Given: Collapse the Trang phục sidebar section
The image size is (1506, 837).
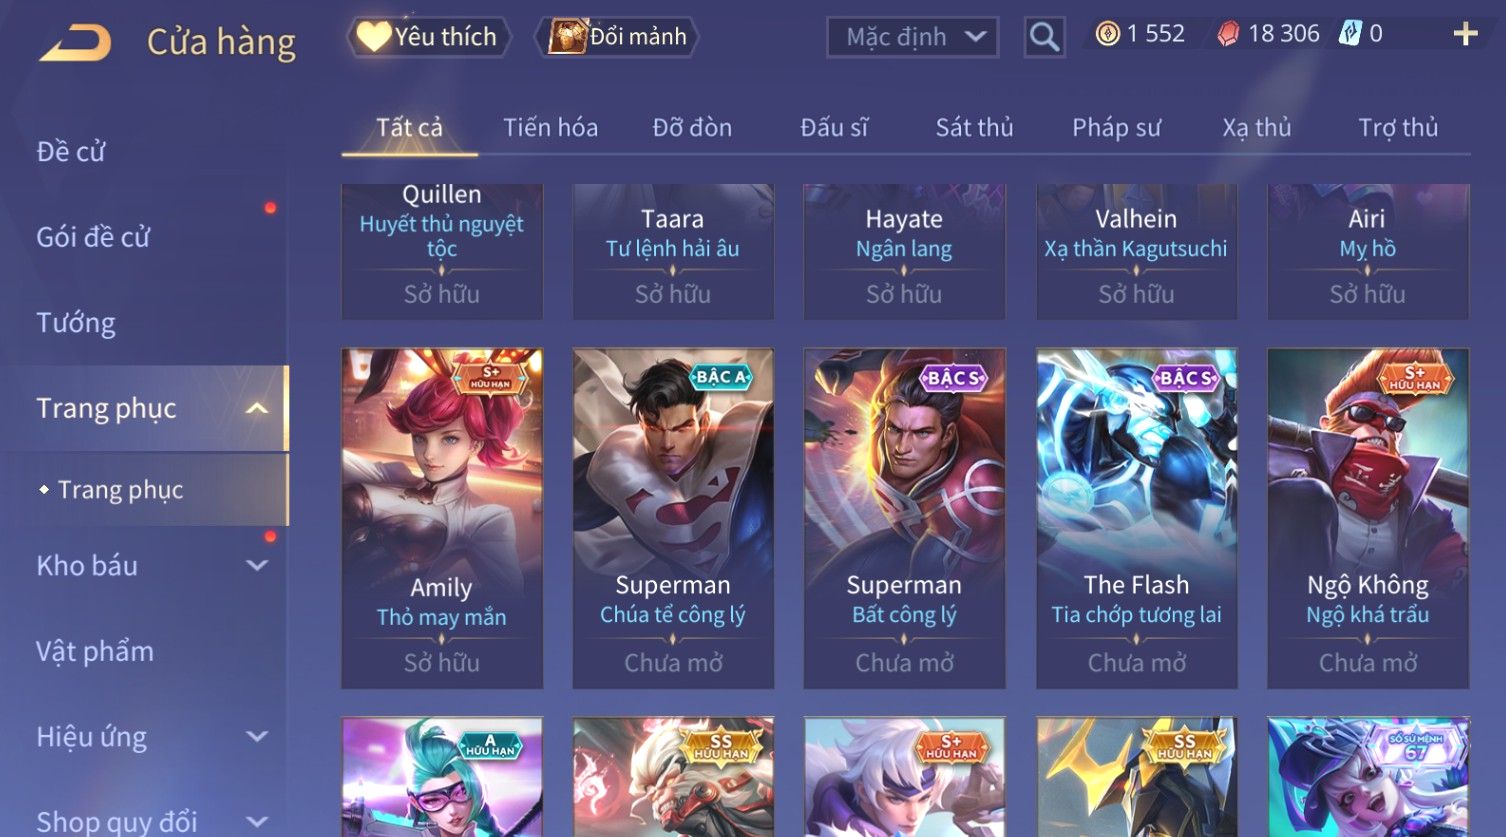Looking at the screenshot, I should pyautogui.click(x=257, y=408).
